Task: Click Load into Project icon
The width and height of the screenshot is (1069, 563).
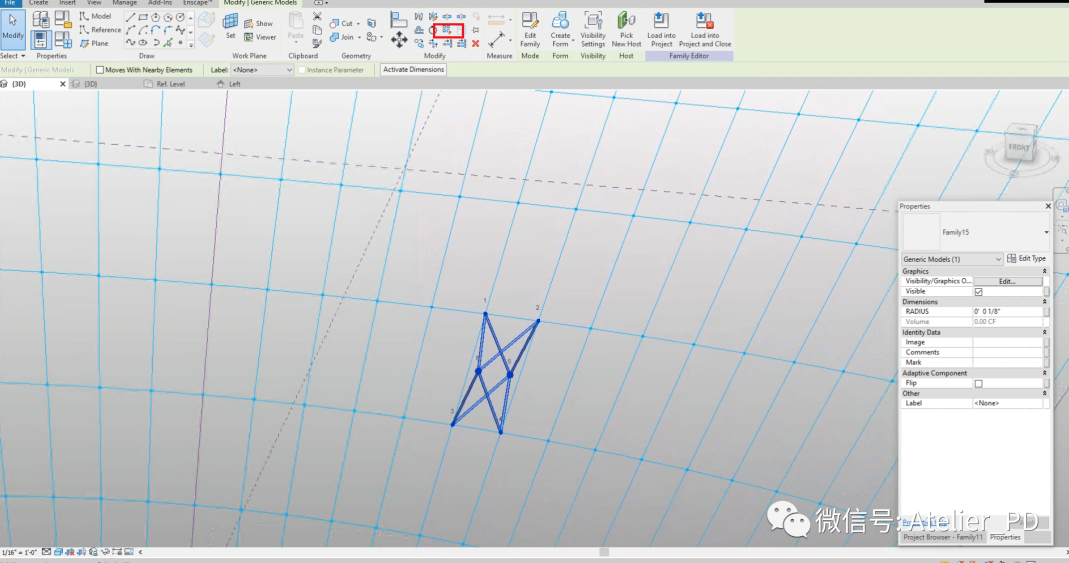Action: pos(661,30)
